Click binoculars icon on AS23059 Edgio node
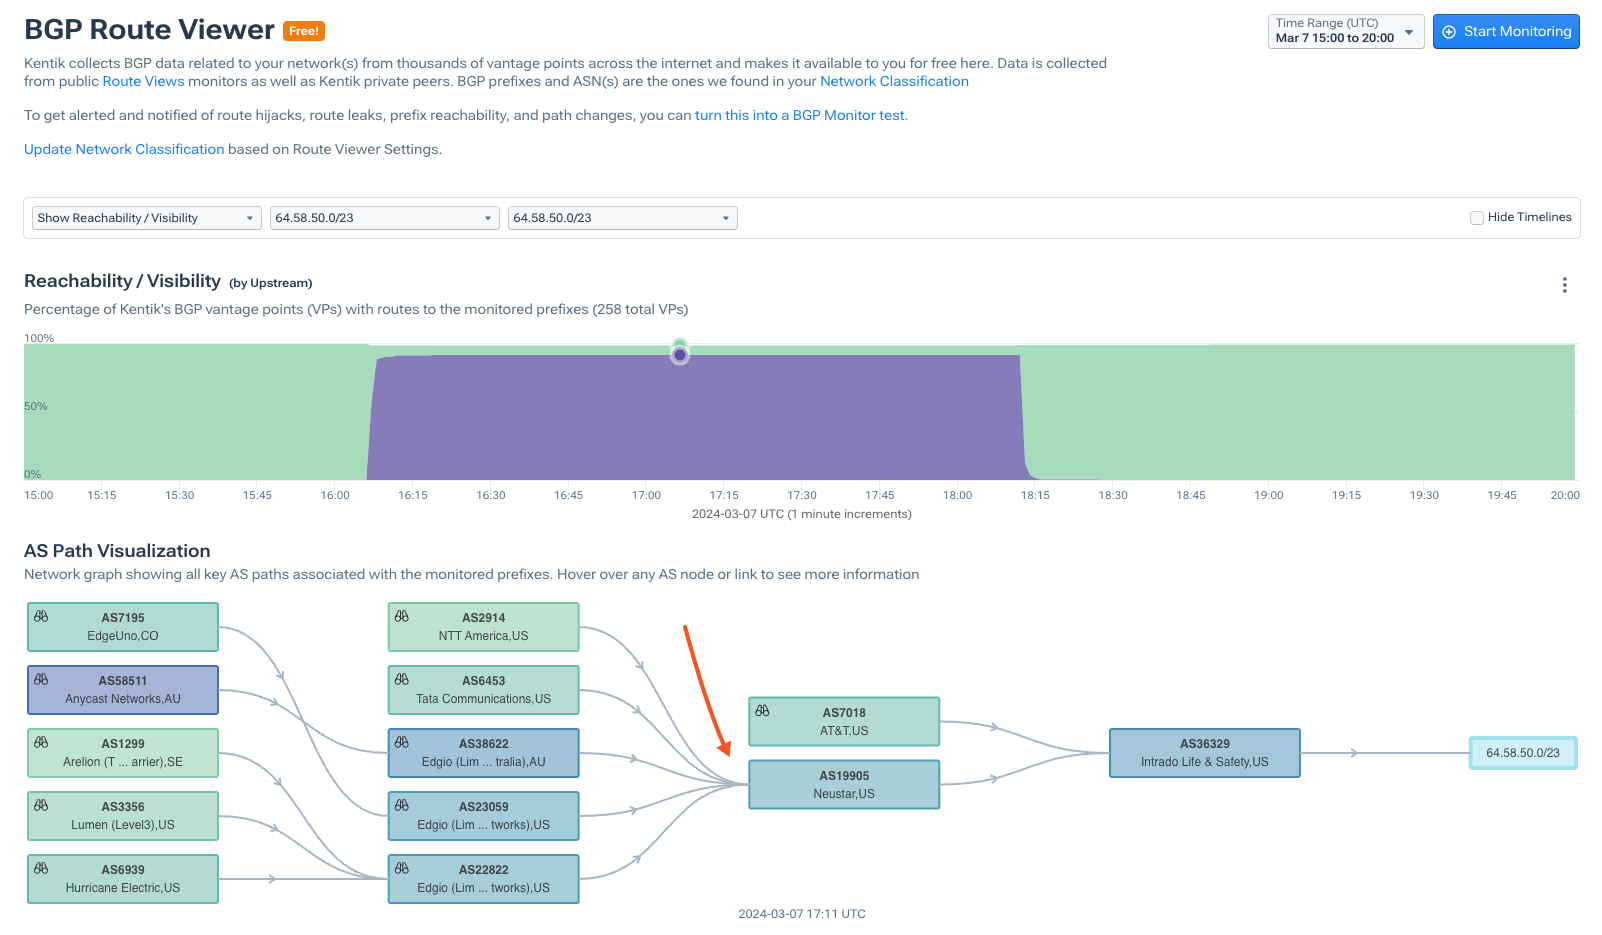1602x935 pixels. pyautogui.click(x=402, y=806)
